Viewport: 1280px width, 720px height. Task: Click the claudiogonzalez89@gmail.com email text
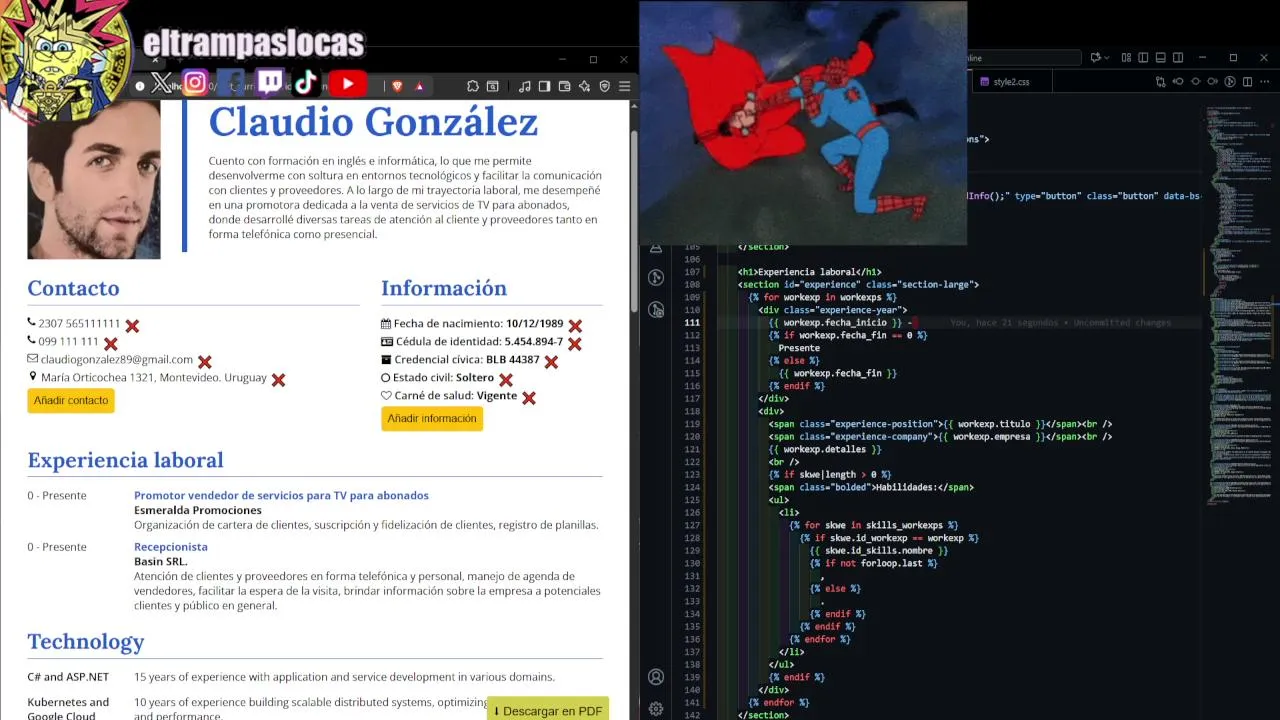click(117, 360)
